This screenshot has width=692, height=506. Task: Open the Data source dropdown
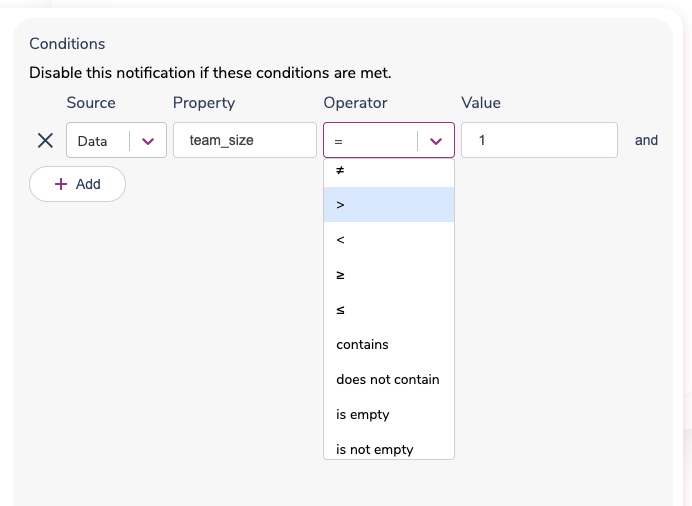pos(117,140)
